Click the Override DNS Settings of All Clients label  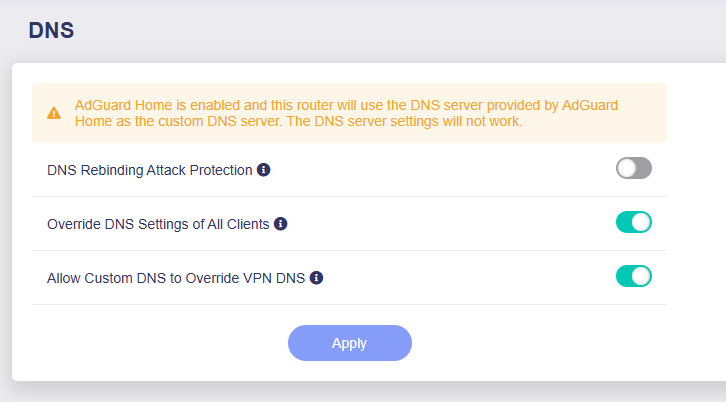tap(158, 224)
